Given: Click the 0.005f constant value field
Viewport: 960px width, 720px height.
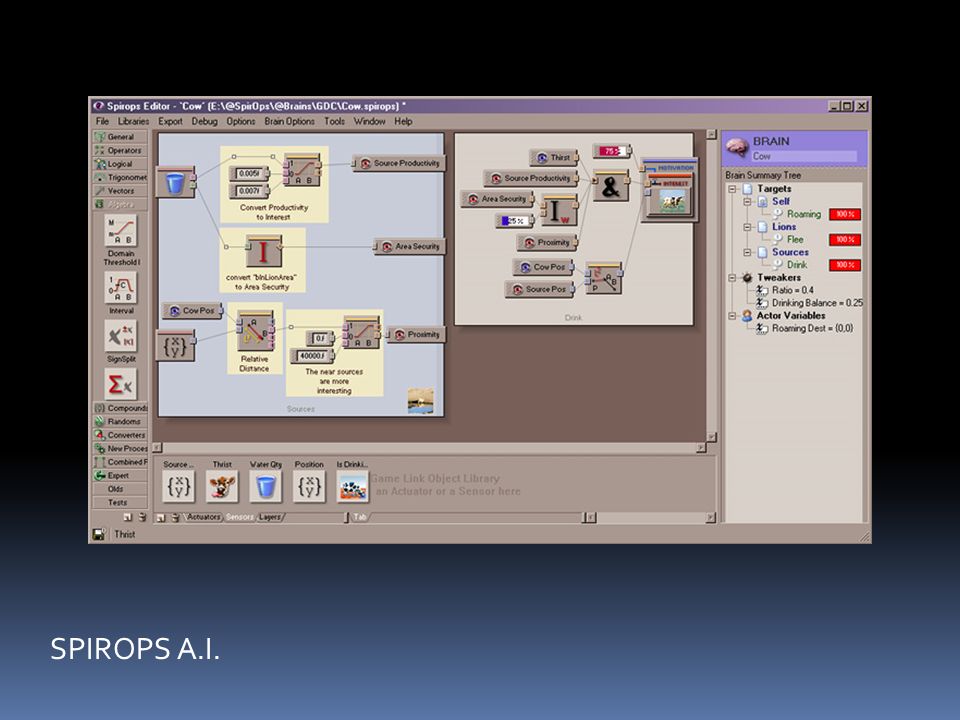Looking at the screenshot, I should (249, 173).
